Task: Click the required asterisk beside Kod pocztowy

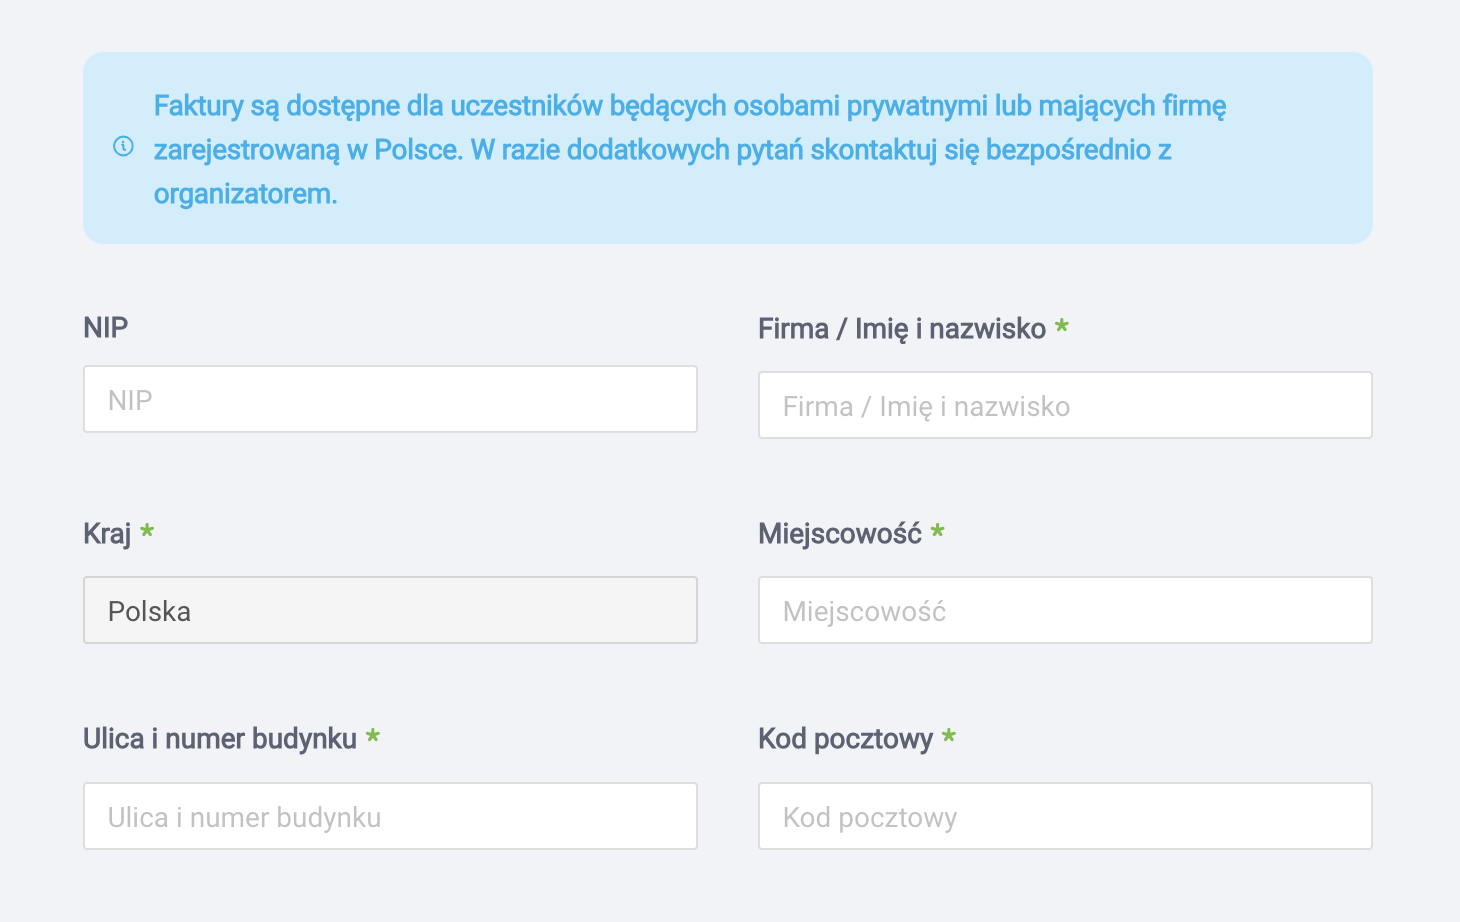Action: 949,738
